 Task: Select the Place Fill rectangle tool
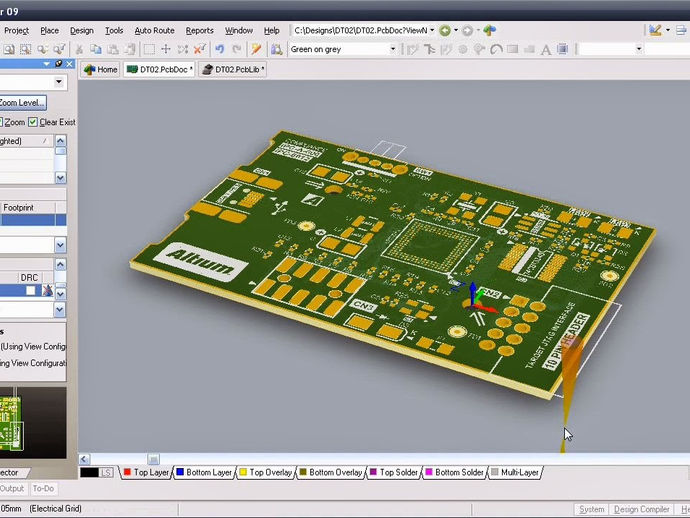click(x=513, y=49)
